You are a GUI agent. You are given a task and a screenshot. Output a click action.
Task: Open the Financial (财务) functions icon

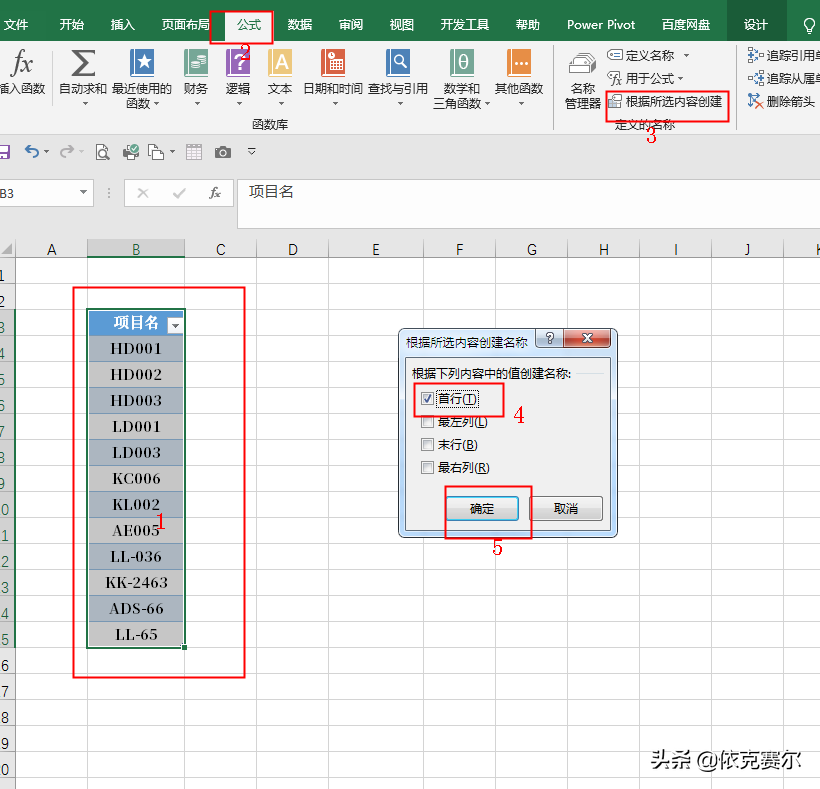click(196, 63)
